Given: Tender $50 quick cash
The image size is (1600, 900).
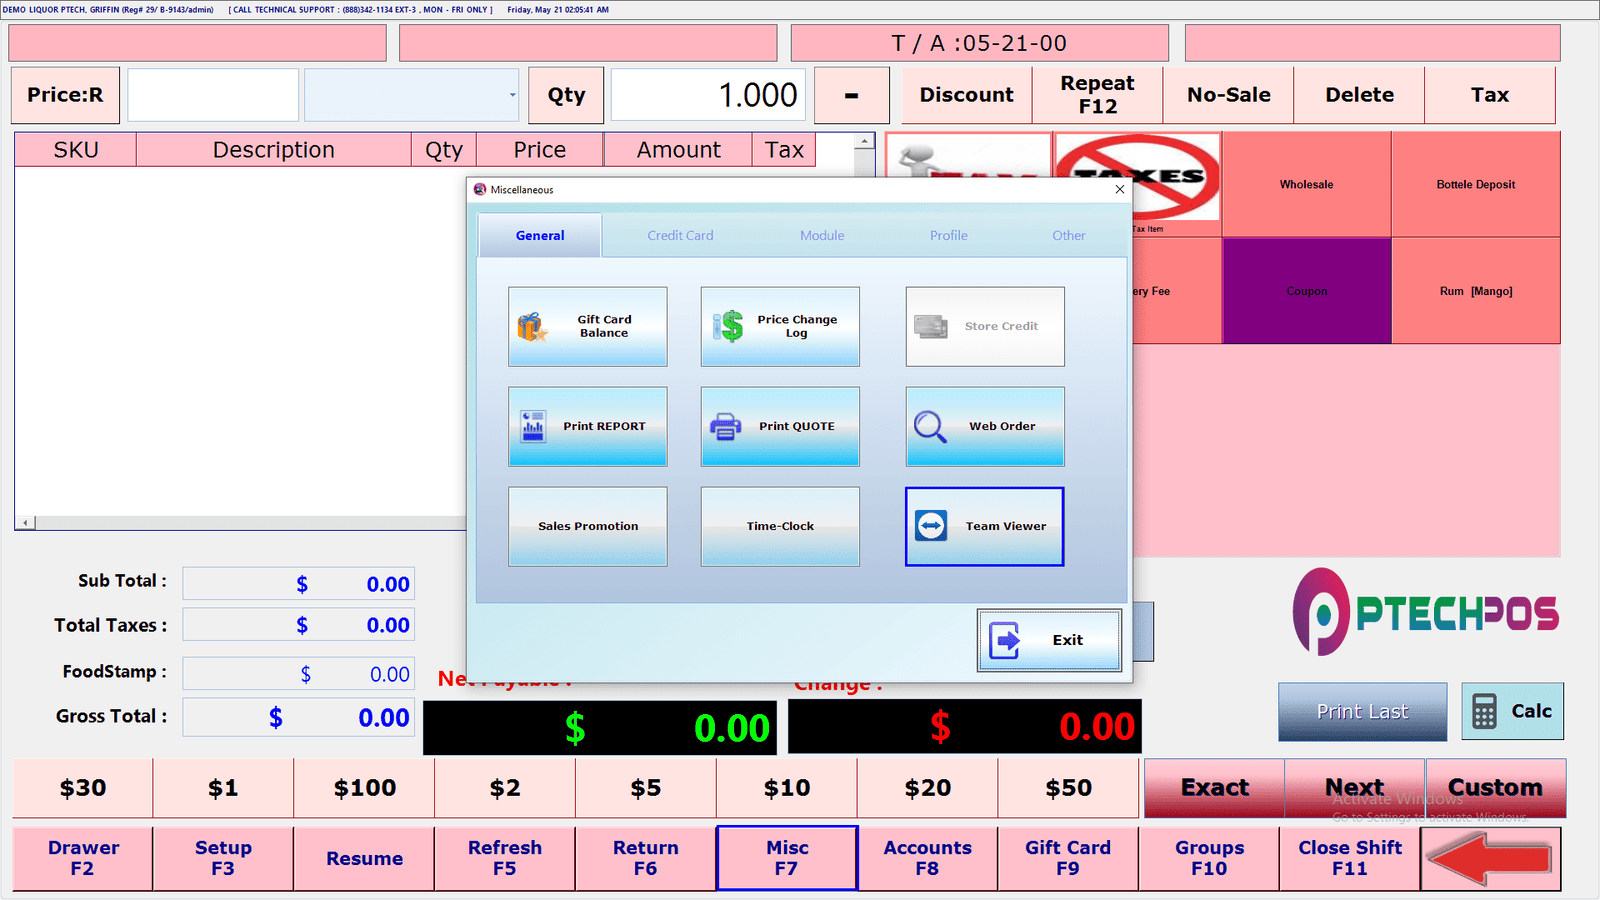Looking at the screenshot, I should click(1068, 788).
